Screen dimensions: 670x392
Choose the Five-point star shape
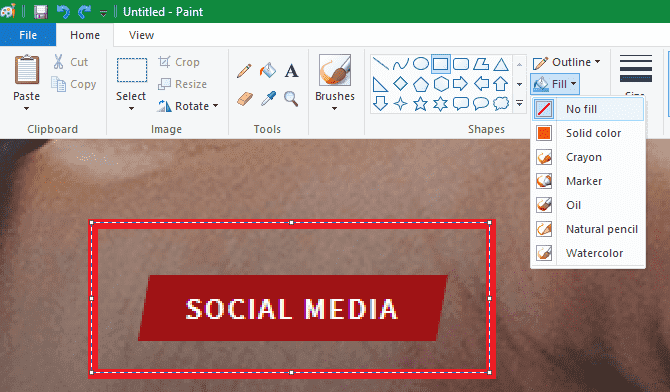pyautogui.click(x=420, y=103)
